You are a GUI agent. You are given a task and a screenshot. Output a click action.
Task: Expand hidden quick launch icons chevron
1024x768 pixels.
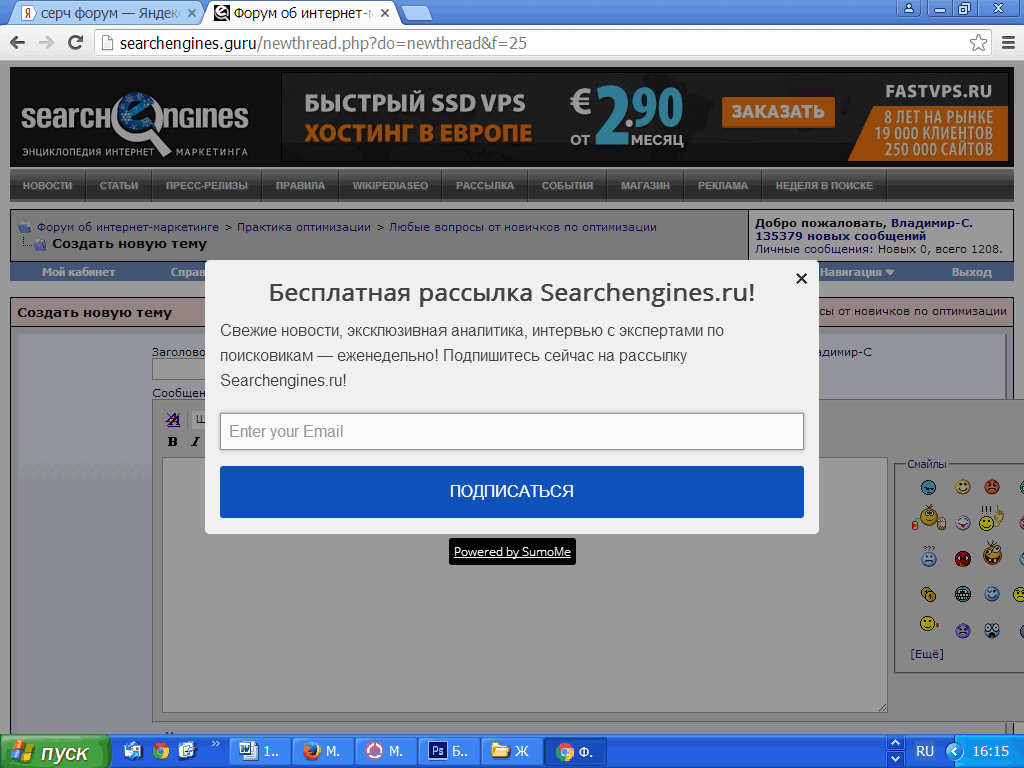[216, 744]
